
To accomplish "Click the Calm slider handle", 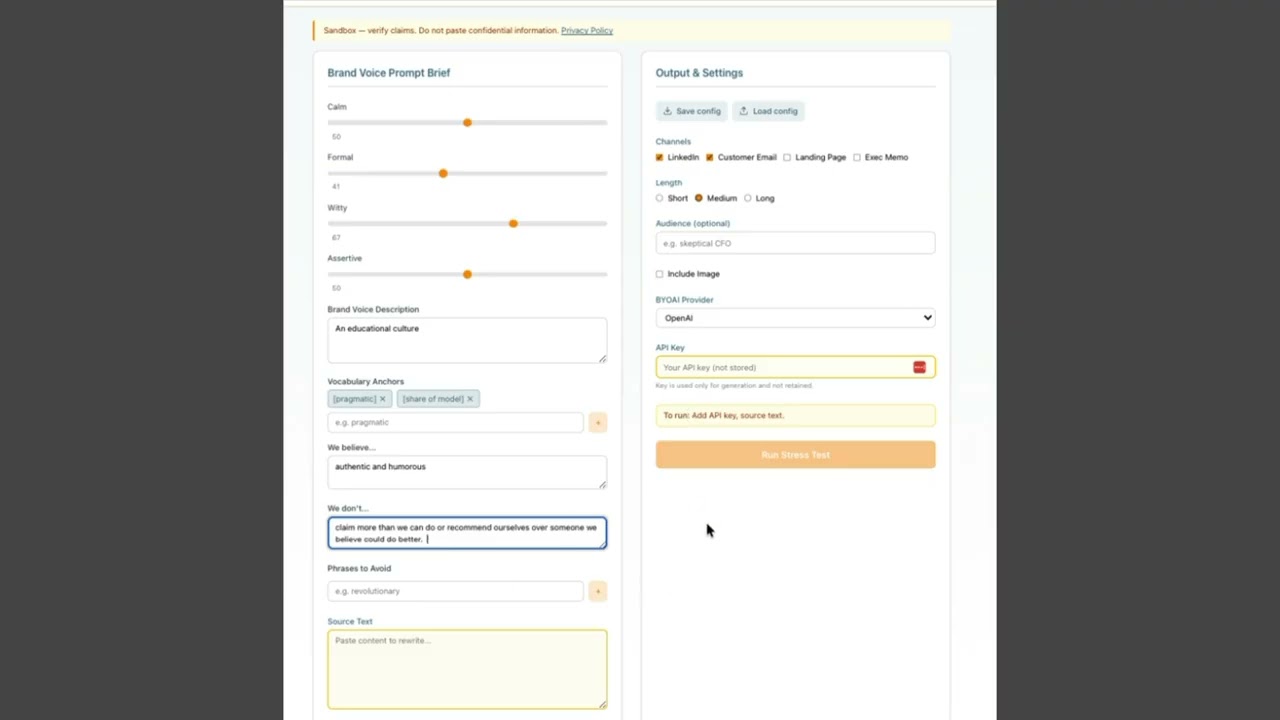I will [467, 123].
